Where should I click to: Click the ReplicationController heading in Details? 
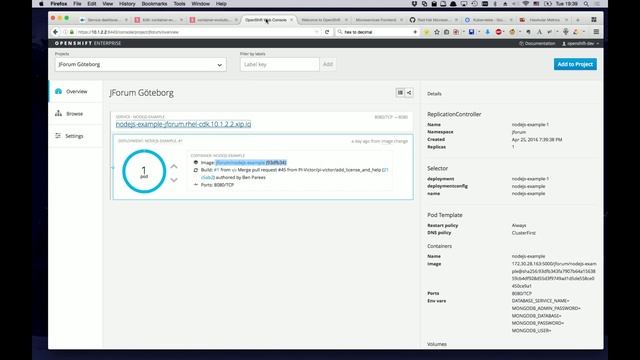tap(454, 114)
